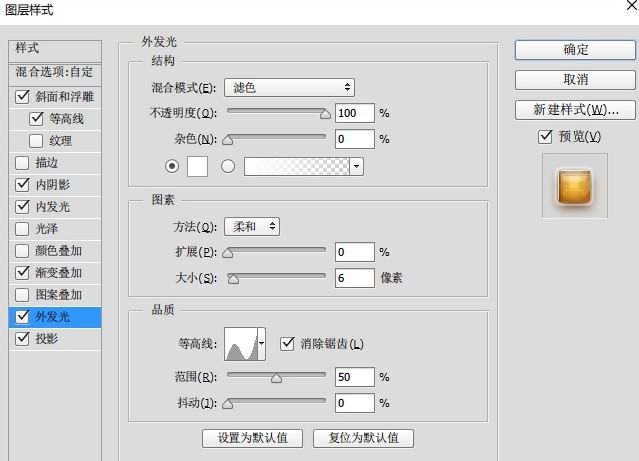
Task: Enable the 图案叠加 checkbox
Action: click(22, 295)
